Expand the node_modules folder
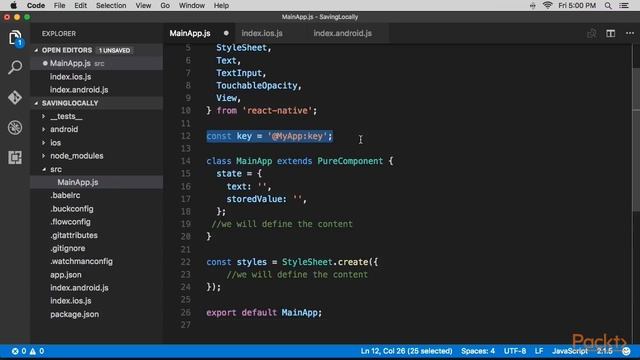The width and height of the screenshot is (640, 360). click(43, 156)
